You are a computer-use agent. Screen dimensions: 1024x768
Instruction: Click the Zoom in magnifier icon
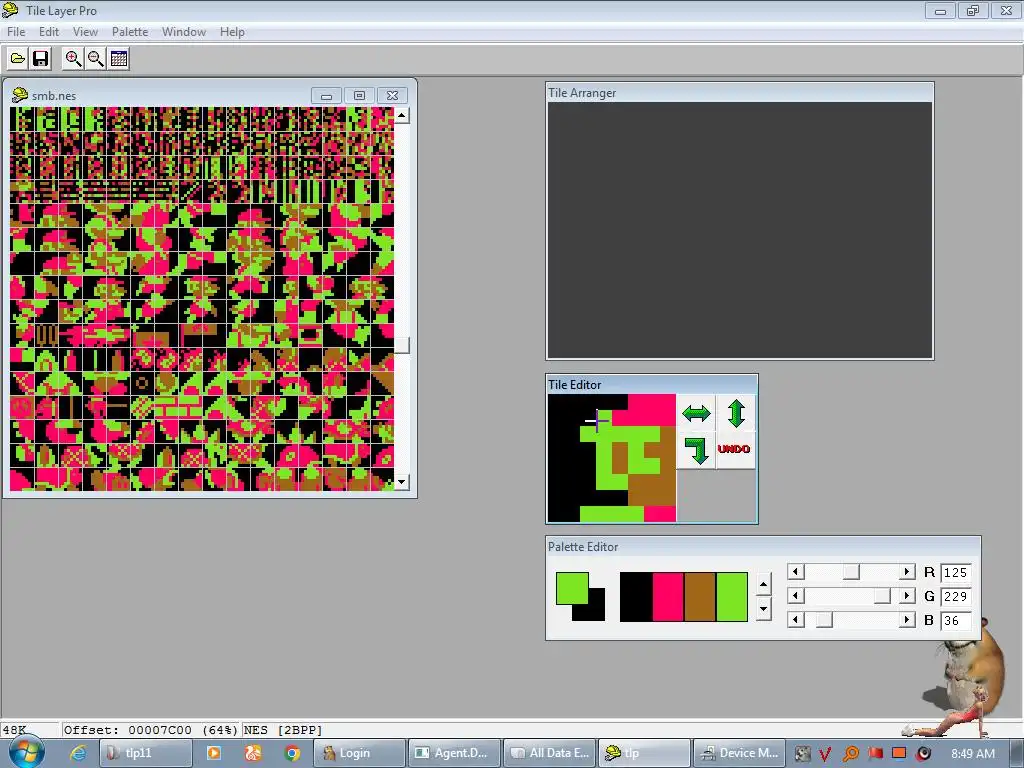pos(73,59)
